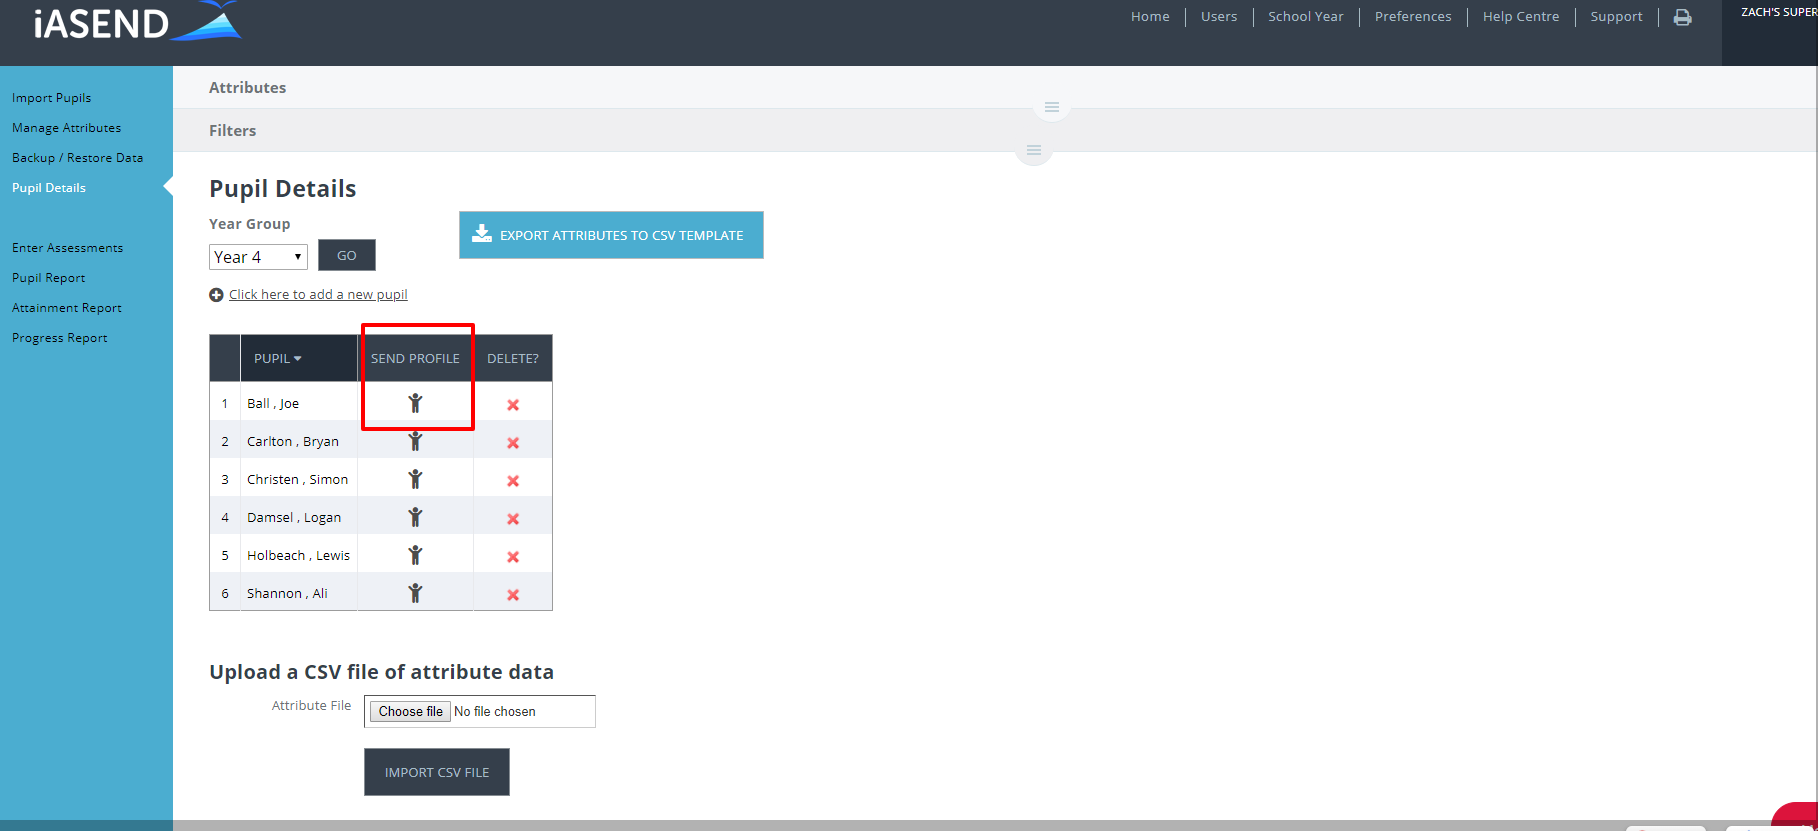Open School Year menu item
Screen dimensions: 1818x831
[1306, 17]
